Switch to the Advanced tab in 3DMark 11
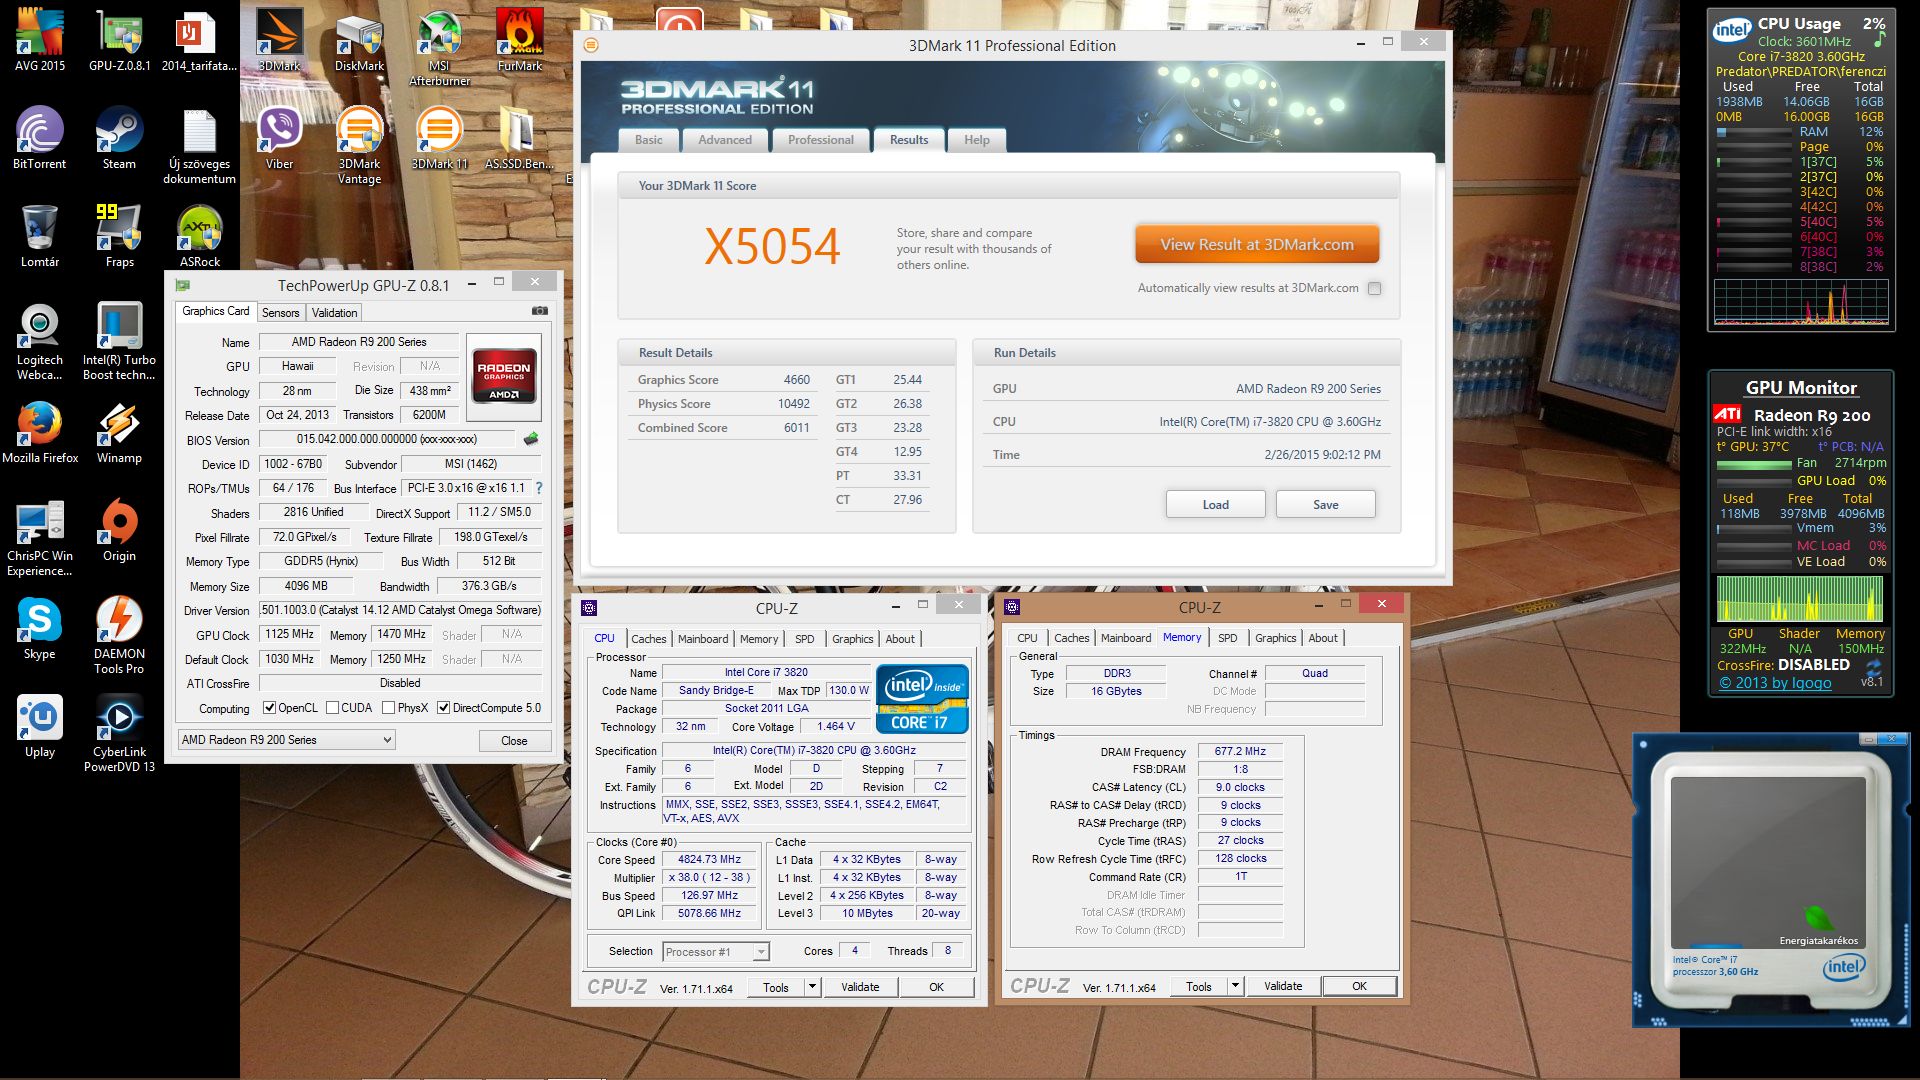The image size is (1920, 1080). pos(725,140)
